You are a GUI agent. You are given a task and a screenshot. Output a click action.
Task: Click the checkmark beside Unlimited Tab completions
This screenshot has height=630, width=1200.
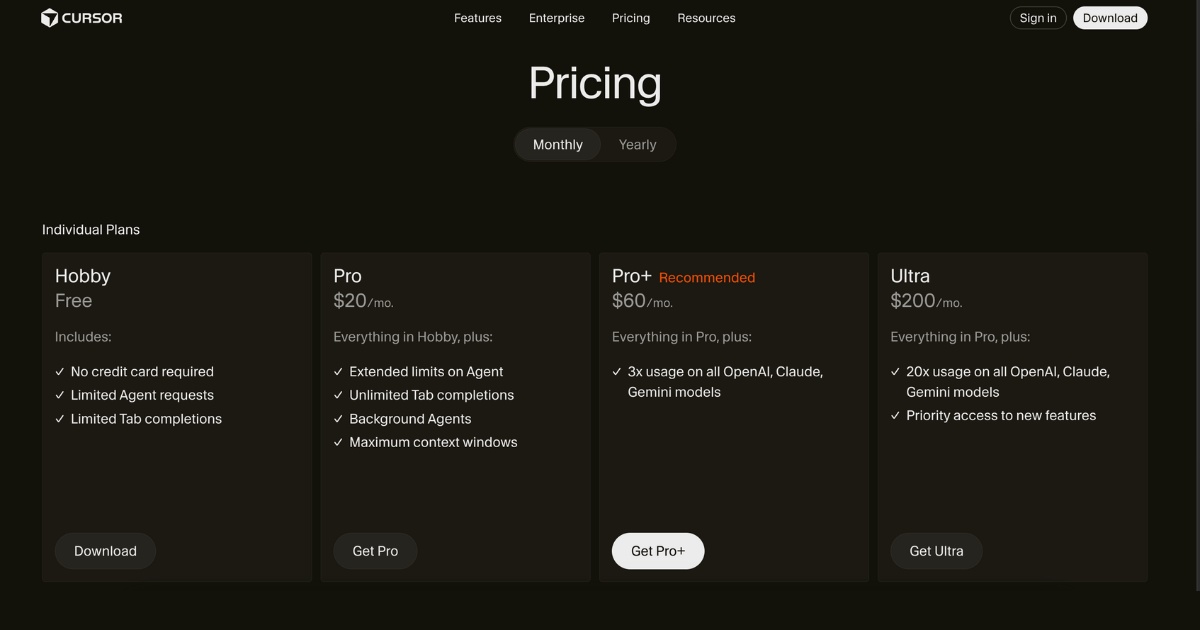click(x=338, y=396)
